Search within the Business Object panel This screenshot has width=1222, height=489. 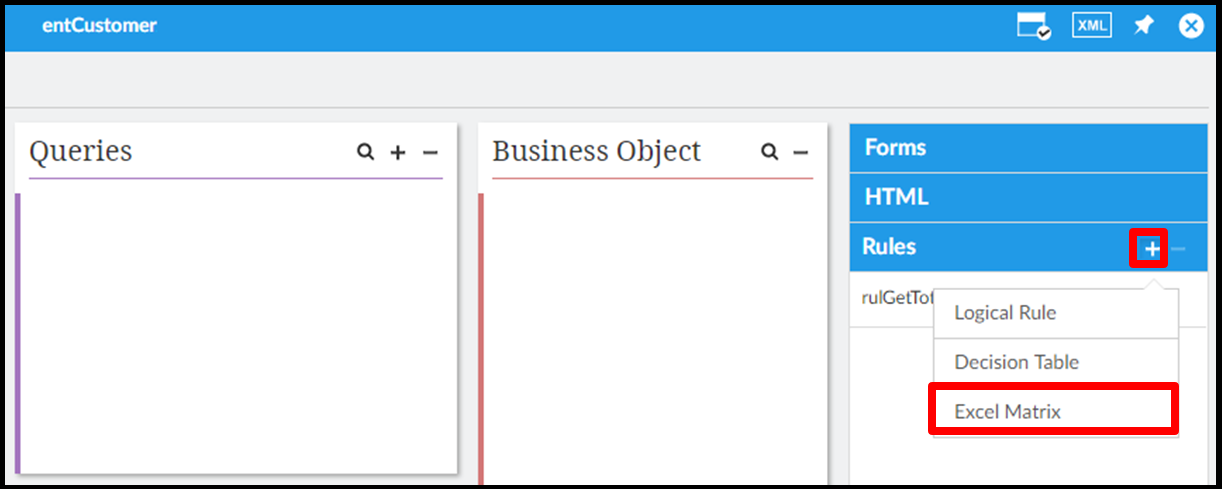(769, 152)
